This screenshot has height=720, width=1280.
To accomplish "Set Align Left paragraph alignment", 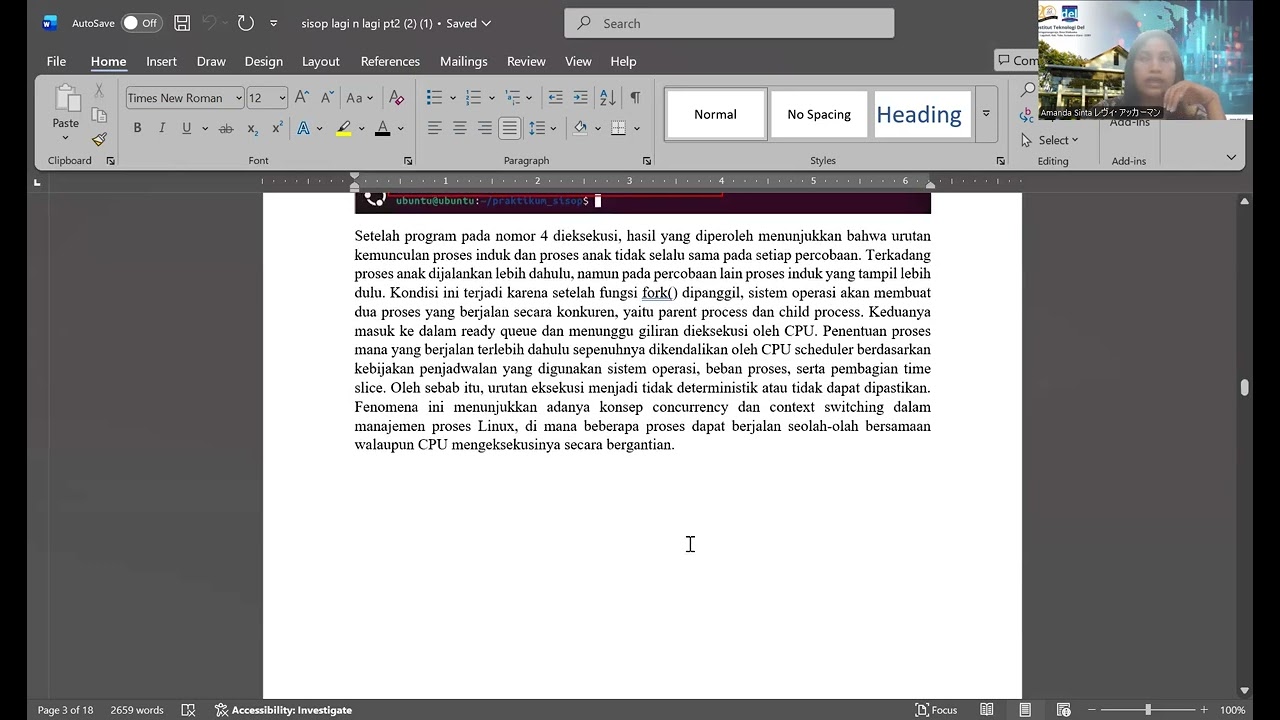I will pyautogui.click(x=434, y=128).
